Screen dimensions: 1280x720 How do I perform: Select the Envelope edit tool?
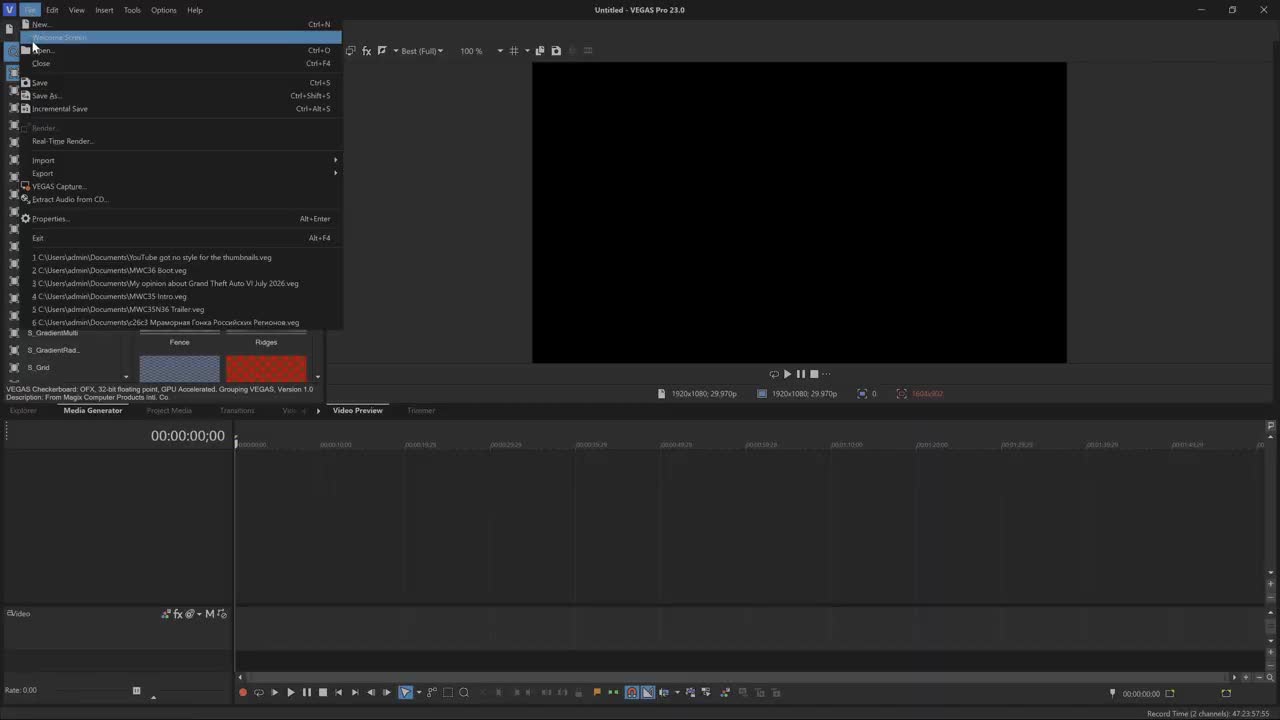[432, 692]
